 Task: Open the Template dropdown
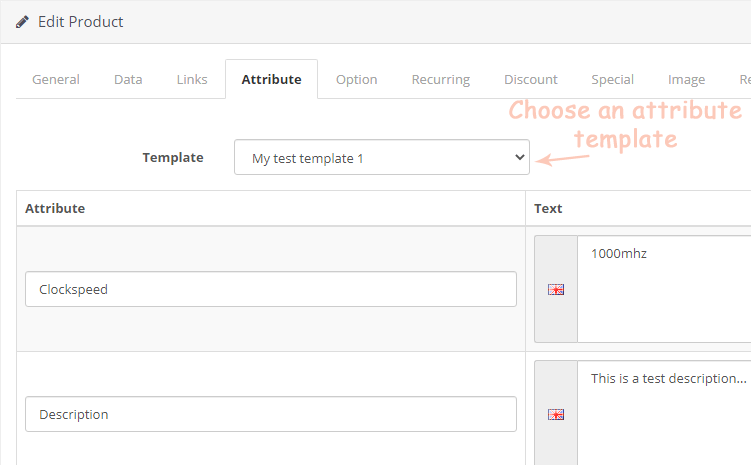pyautogui.click(x=382, y=158)
